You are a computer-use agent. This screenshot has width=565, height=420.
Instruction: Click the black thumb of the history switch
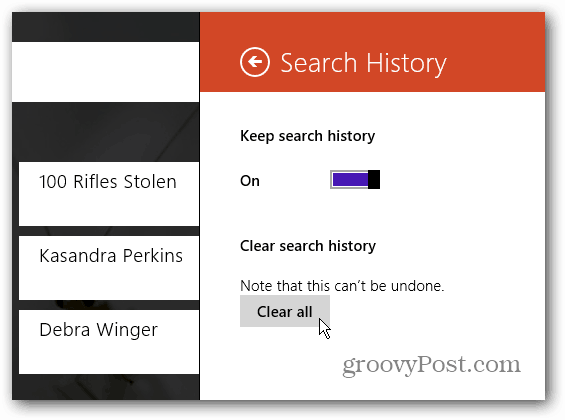click(x=374, y=179)
